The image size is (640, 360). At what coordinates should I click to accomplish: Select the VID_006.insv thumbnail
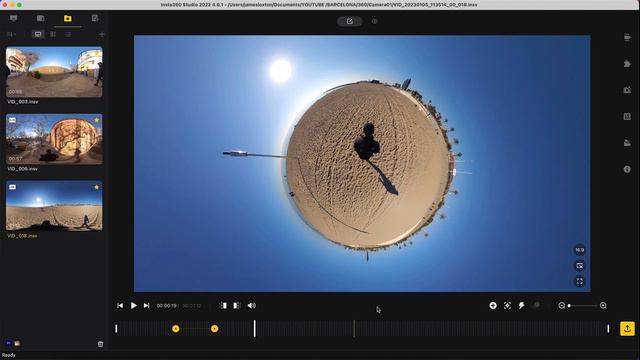(x=54, y=139)
